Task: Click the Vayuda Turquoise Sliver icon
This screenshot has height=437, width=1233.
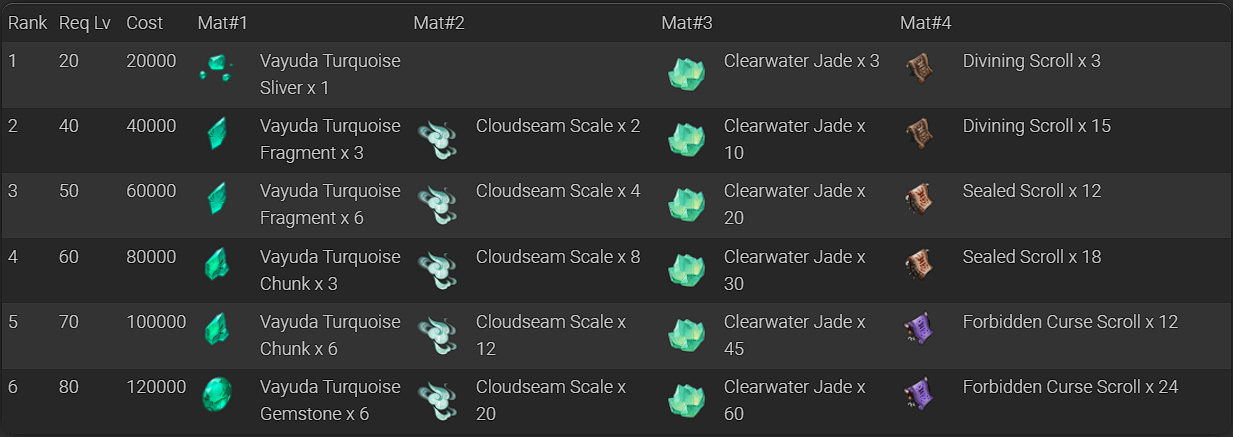Action: tap(216, 69)
